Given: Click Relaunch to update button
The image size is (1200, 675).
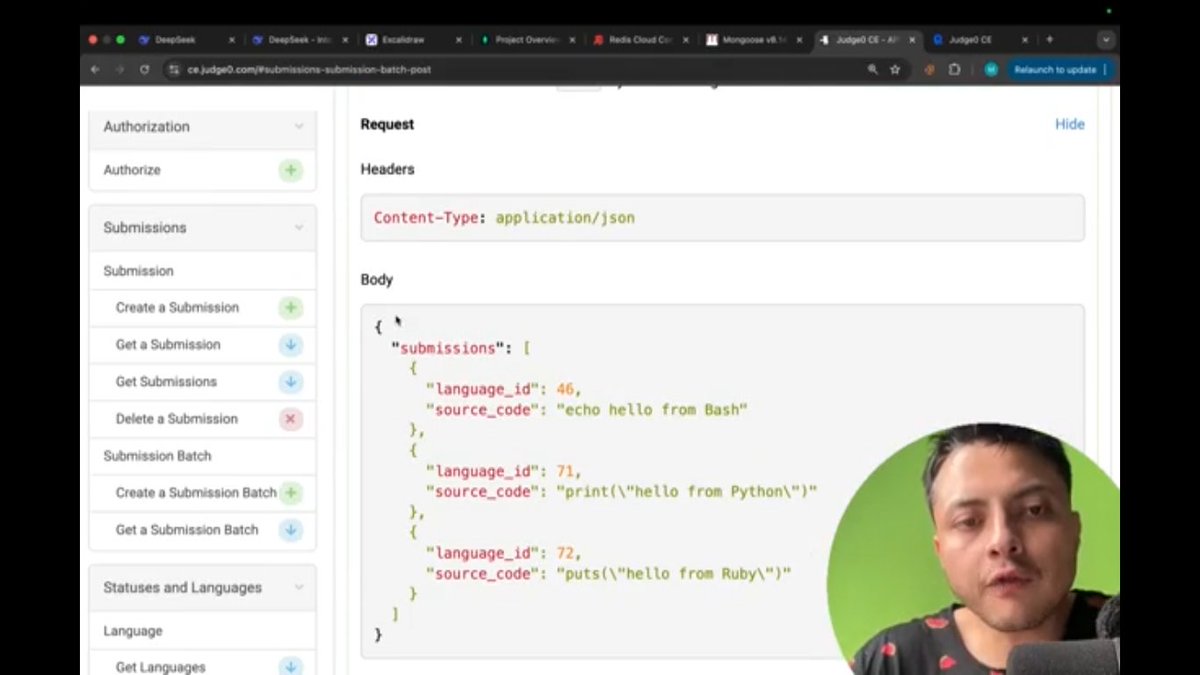Looking at the screenshot, I should (x=1060, y=70).
